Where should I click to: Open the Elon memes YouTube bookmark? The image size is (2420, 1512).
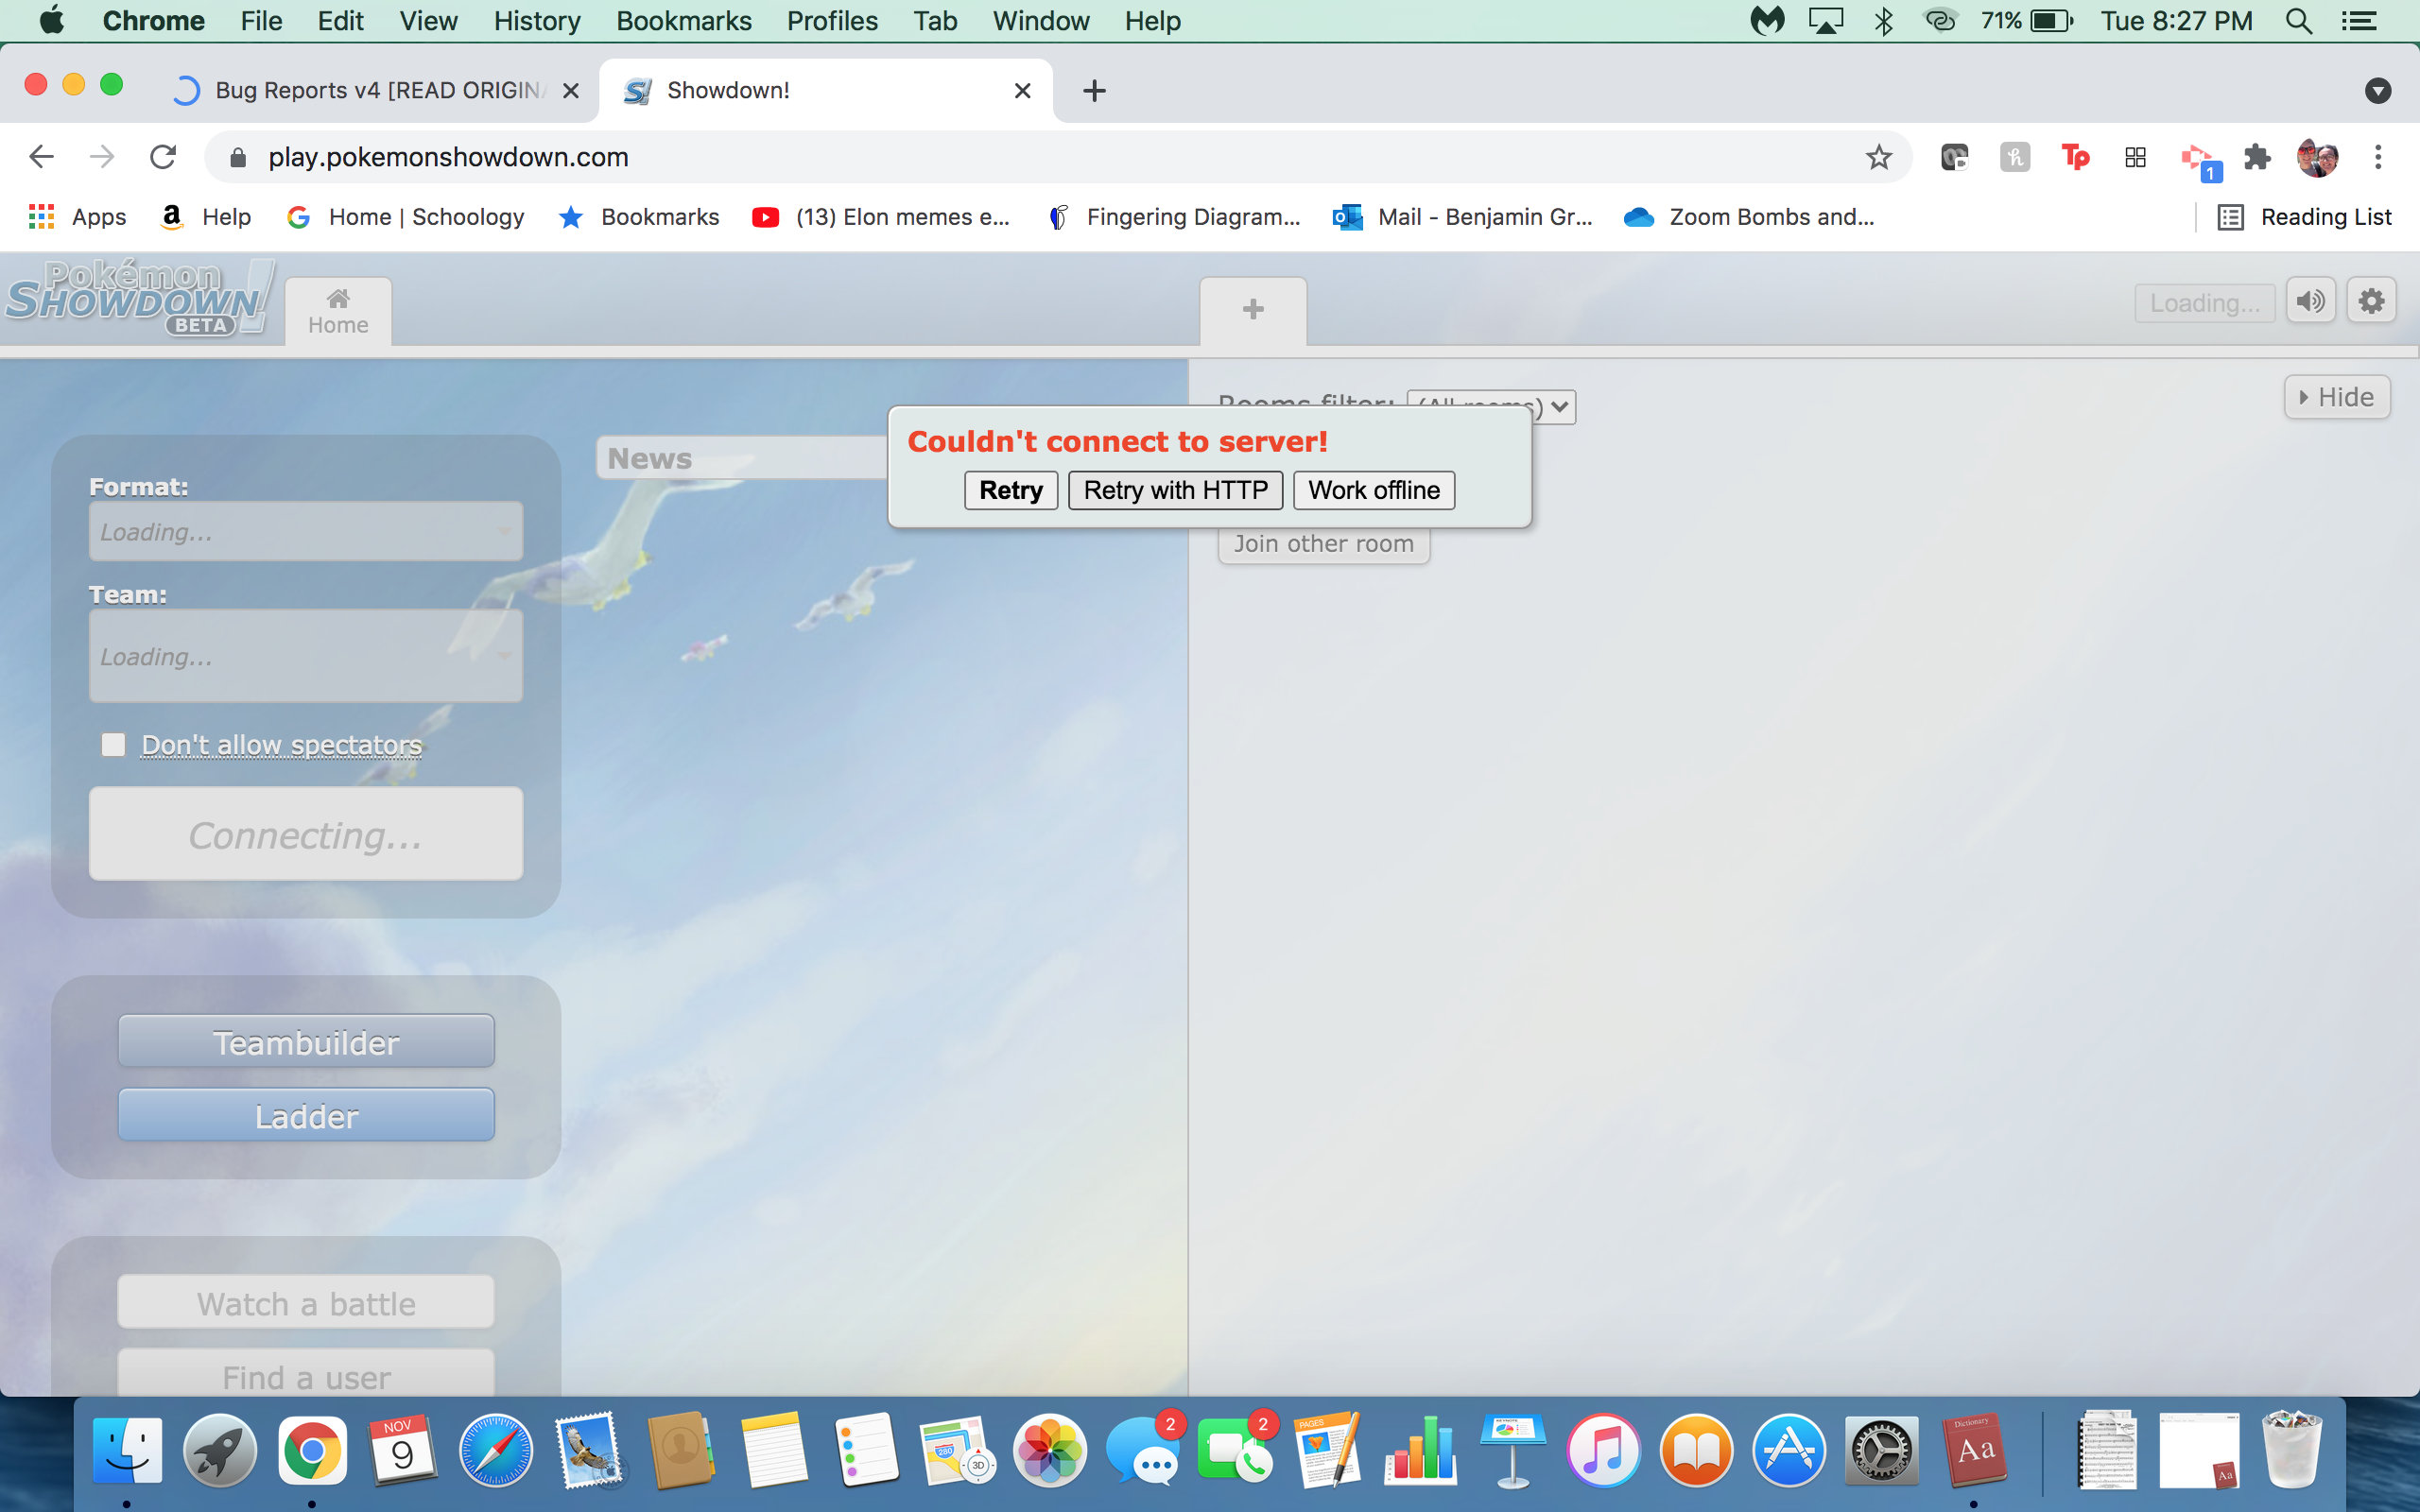(881, 217)
